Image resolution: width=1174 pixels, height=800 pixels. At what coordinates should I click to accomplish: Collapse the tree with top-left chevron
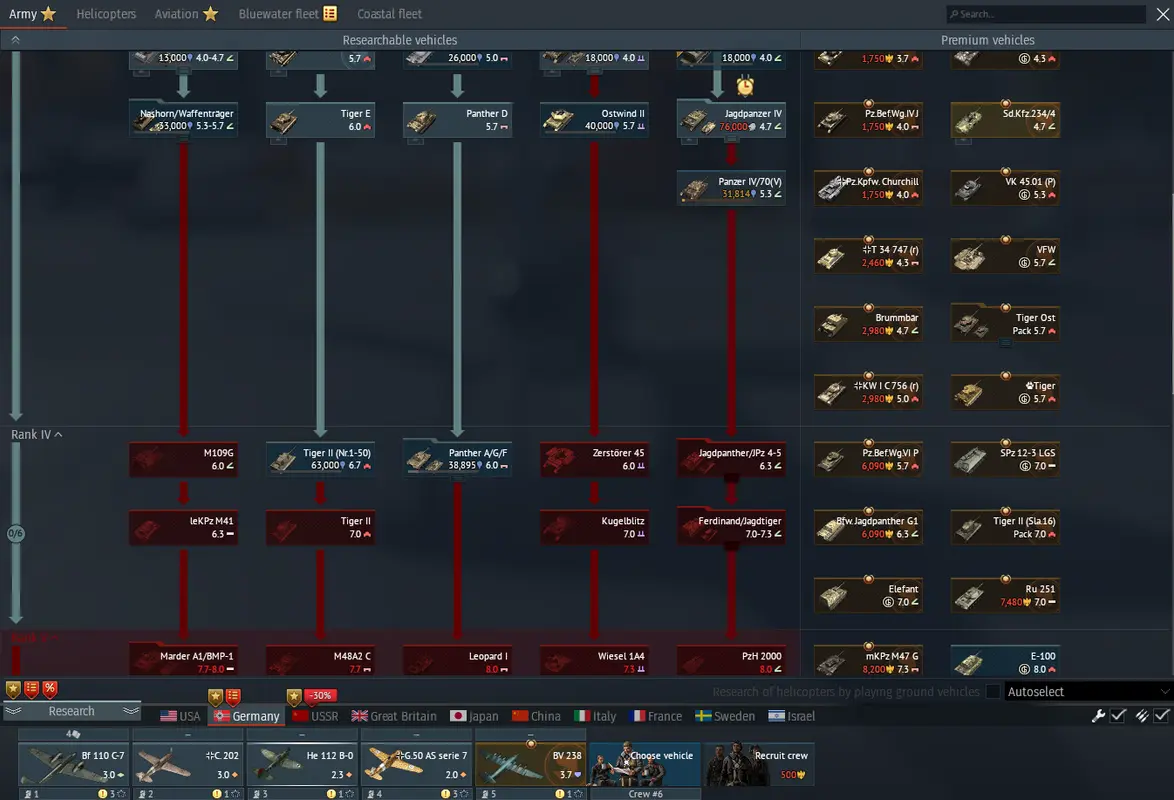[15, 40]
